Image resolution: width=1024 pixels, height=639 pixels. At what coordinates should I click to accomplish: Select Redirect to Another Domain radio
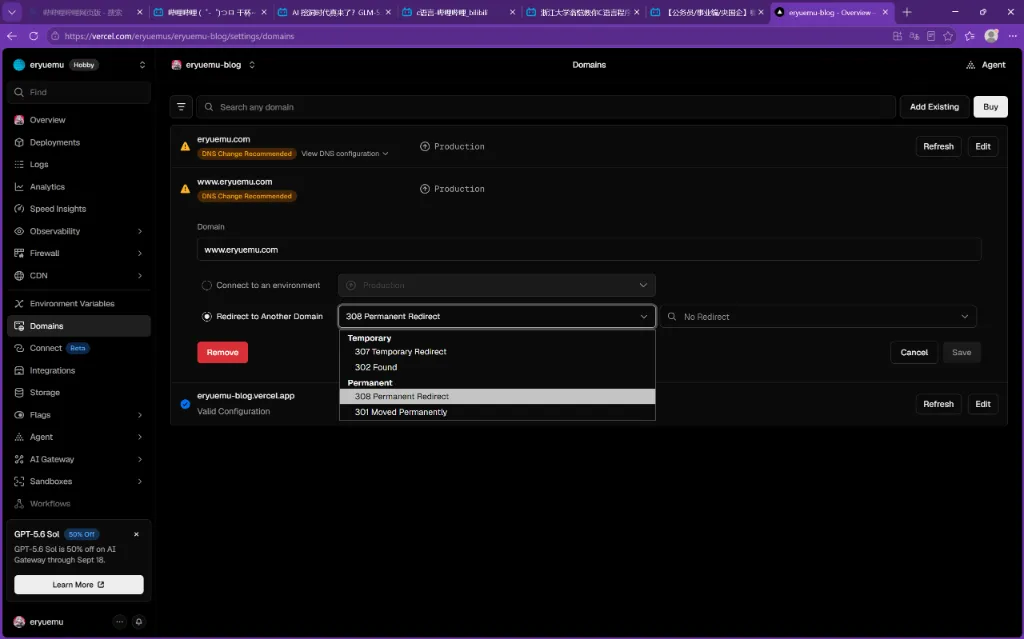(206, 316)
